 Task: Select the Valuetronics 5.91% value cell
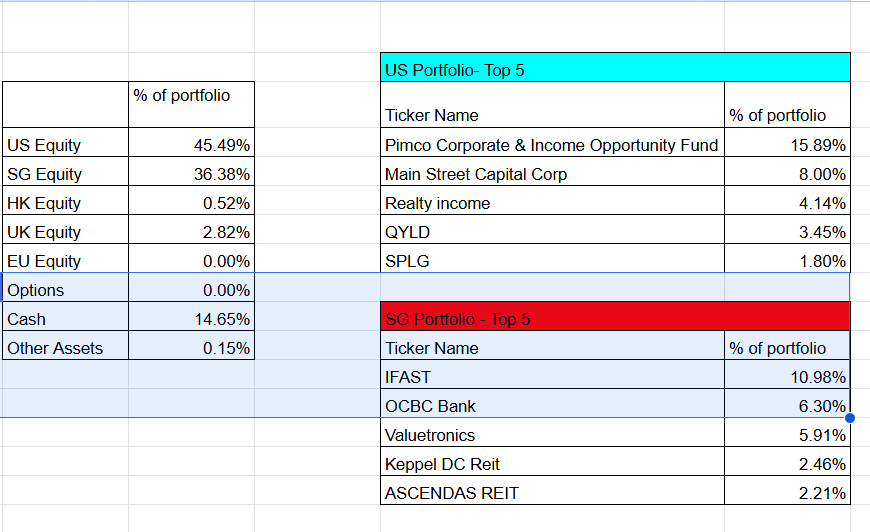tap(787, 435)
